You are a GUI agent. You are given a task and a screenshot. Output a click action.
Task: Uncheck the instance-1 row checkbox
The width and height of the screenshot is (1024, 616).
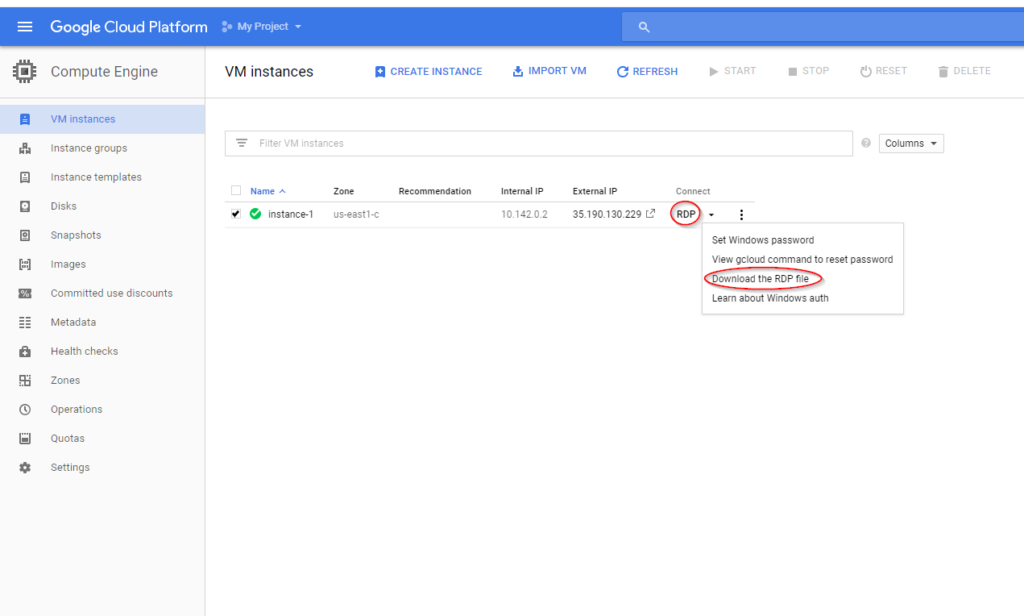click(x=236, y=214)
